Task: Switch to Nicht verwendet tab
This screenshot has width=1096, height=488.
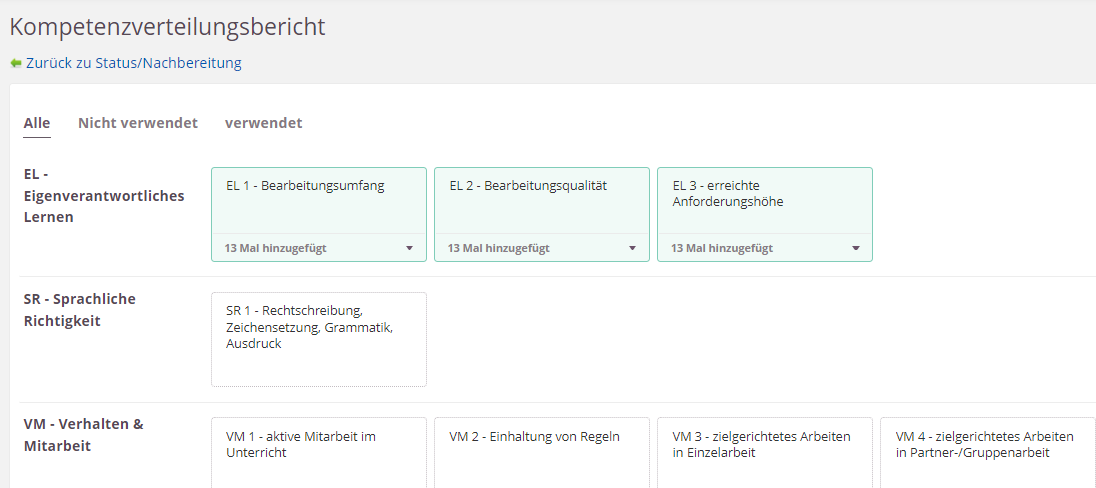Action: [138, 123]
